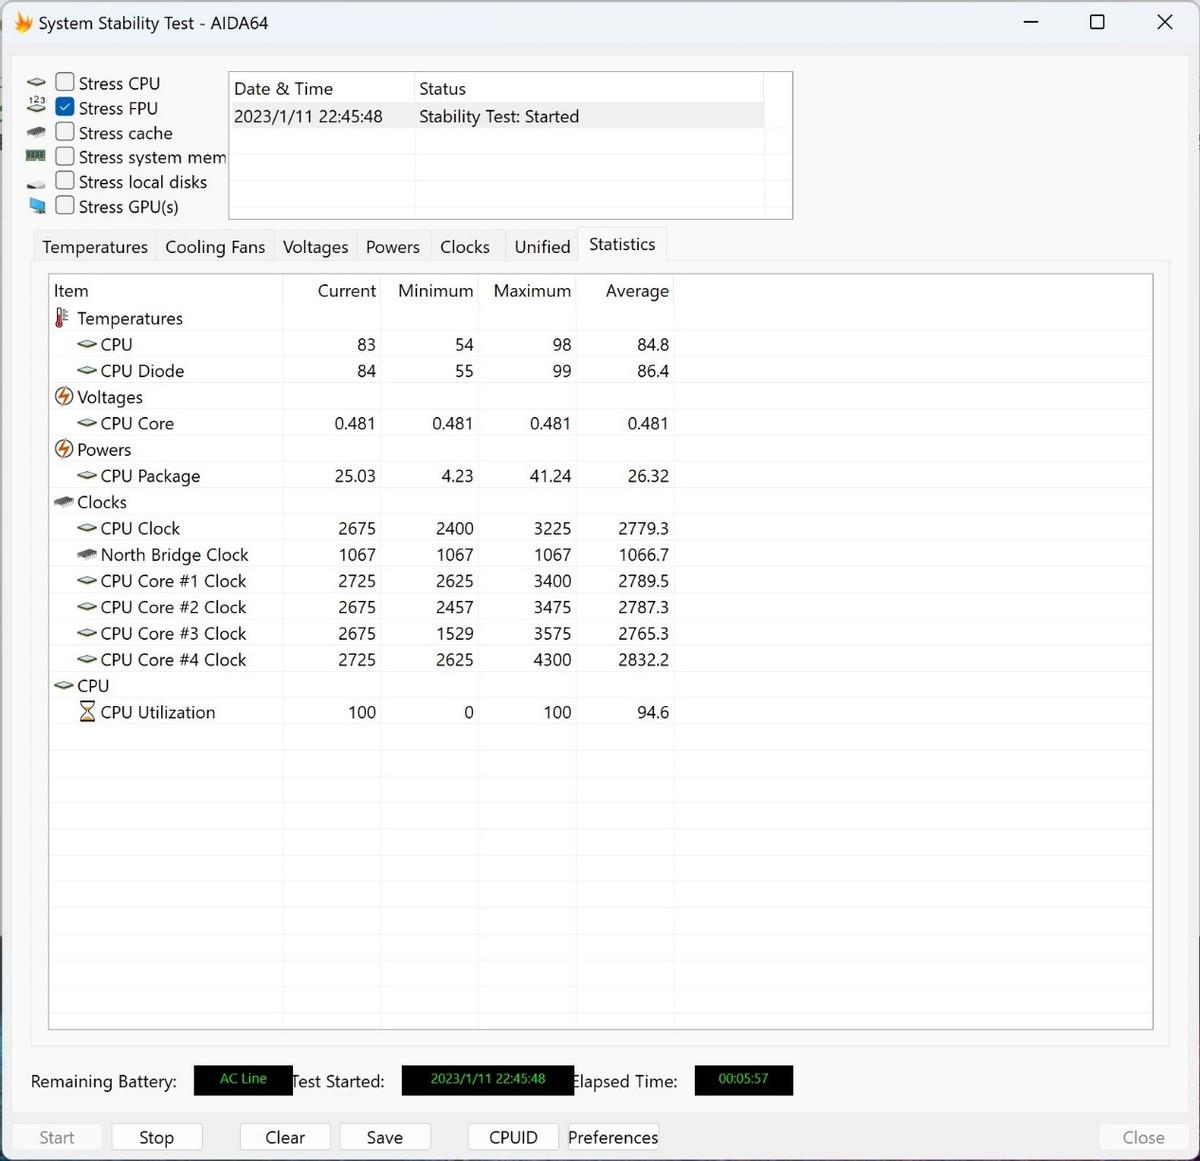Click the AC Line battery indicator

click(x=243, y=1079)
